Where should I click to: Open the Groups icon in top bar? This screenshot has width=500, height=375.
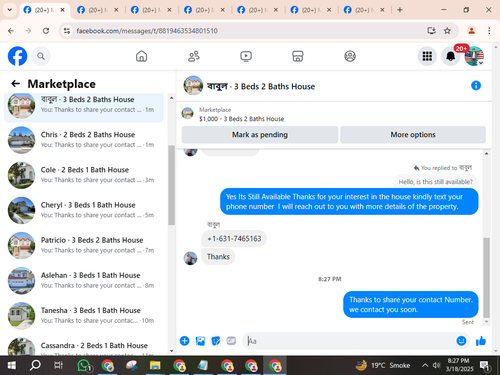point(350,56)
